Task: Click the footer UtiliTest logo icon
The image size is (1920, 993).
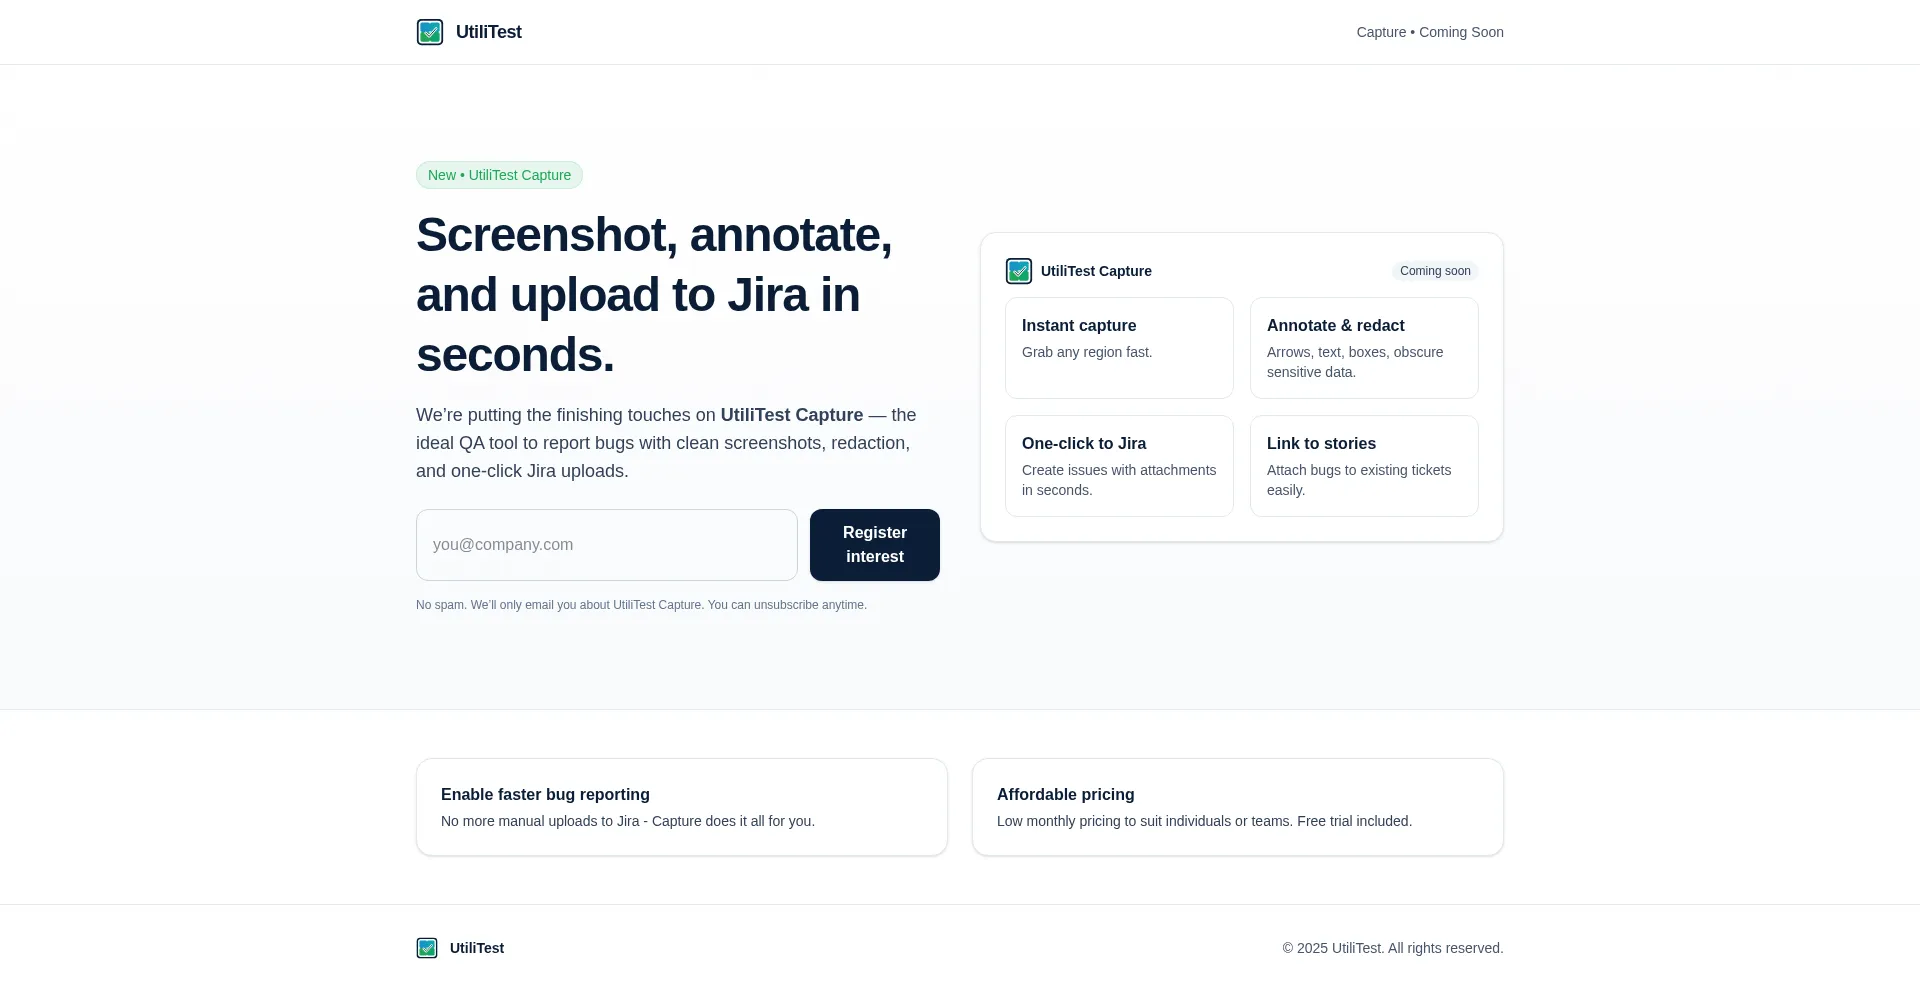Action: [427, 948]
